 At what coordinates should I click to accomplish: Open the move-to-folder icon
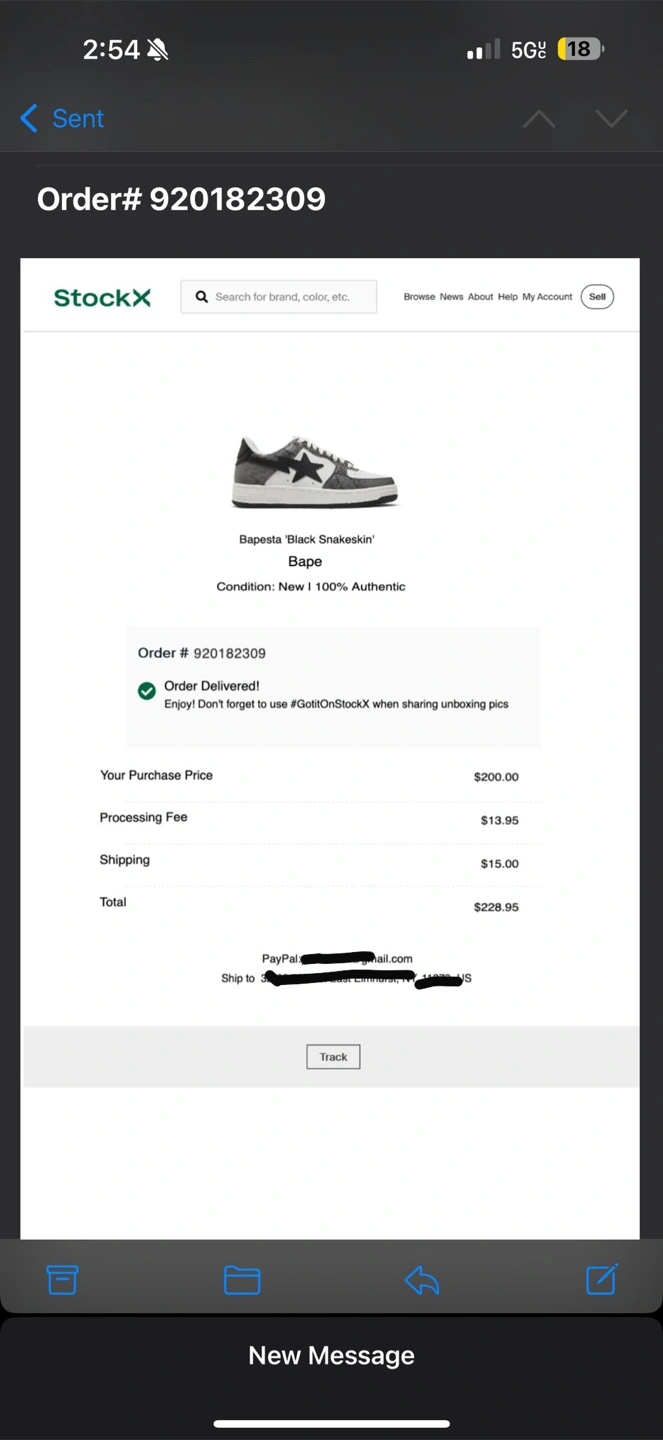(242, 1280)
